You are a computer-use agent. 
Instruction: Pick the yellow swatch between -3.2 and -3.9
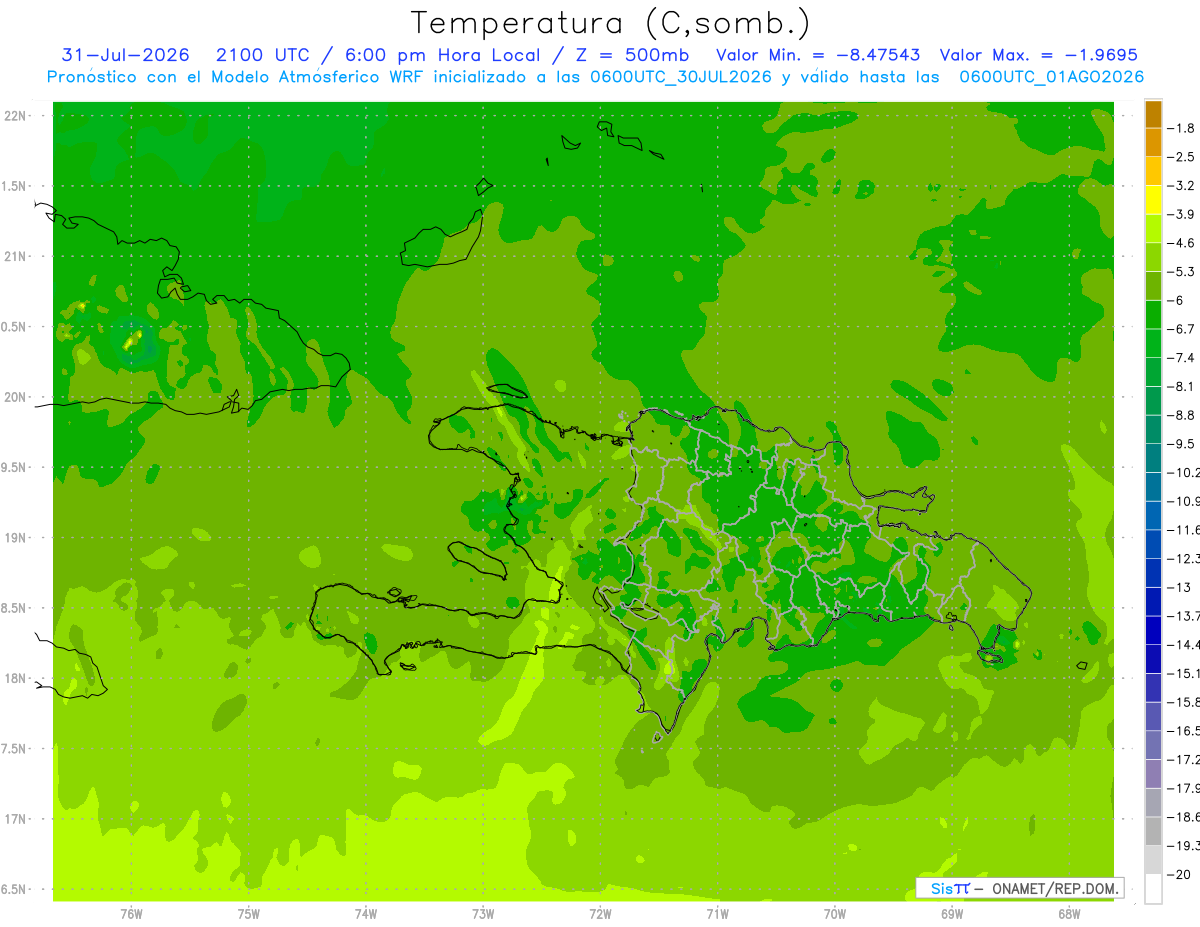click(x=1153, y=200)
